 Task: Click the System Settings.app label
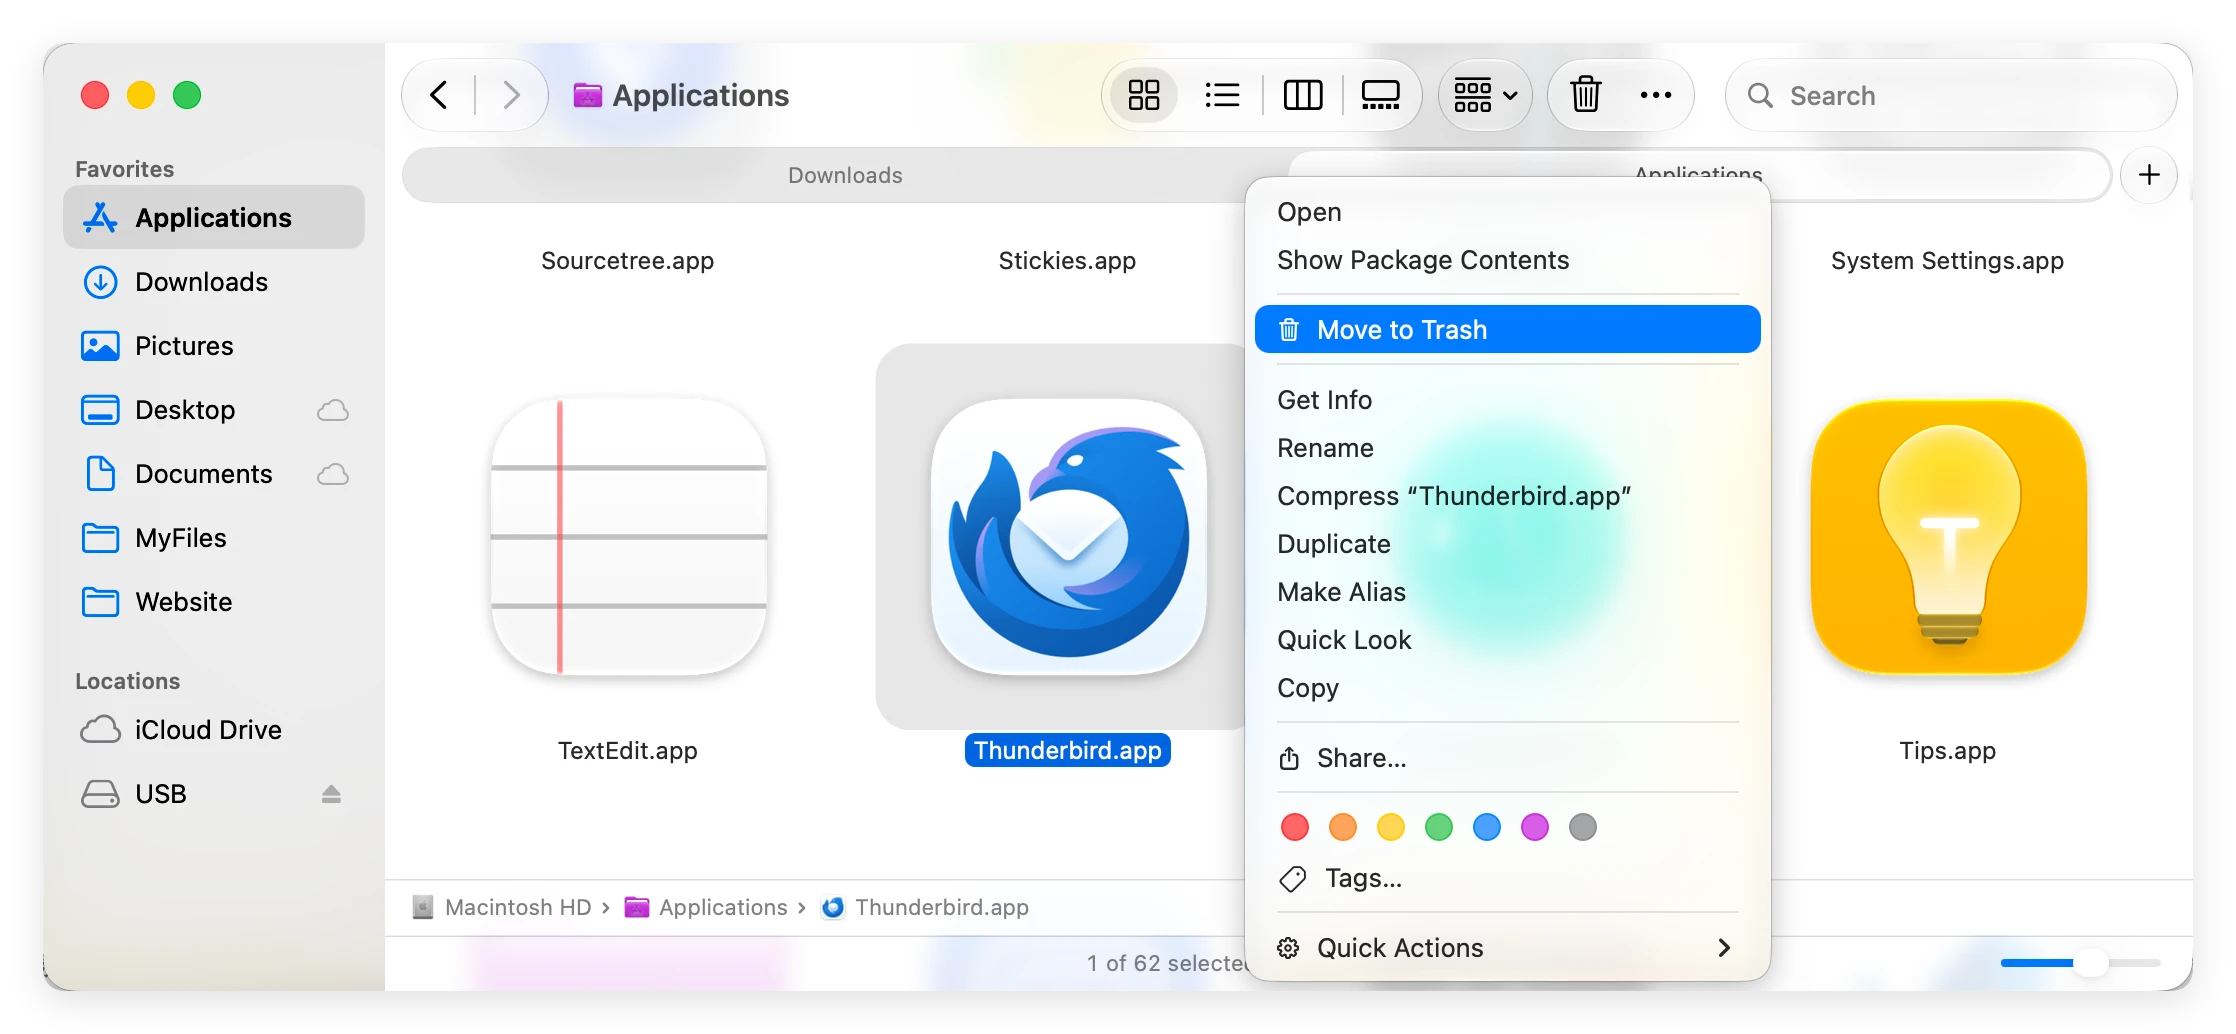click(x=1947, y=261)
